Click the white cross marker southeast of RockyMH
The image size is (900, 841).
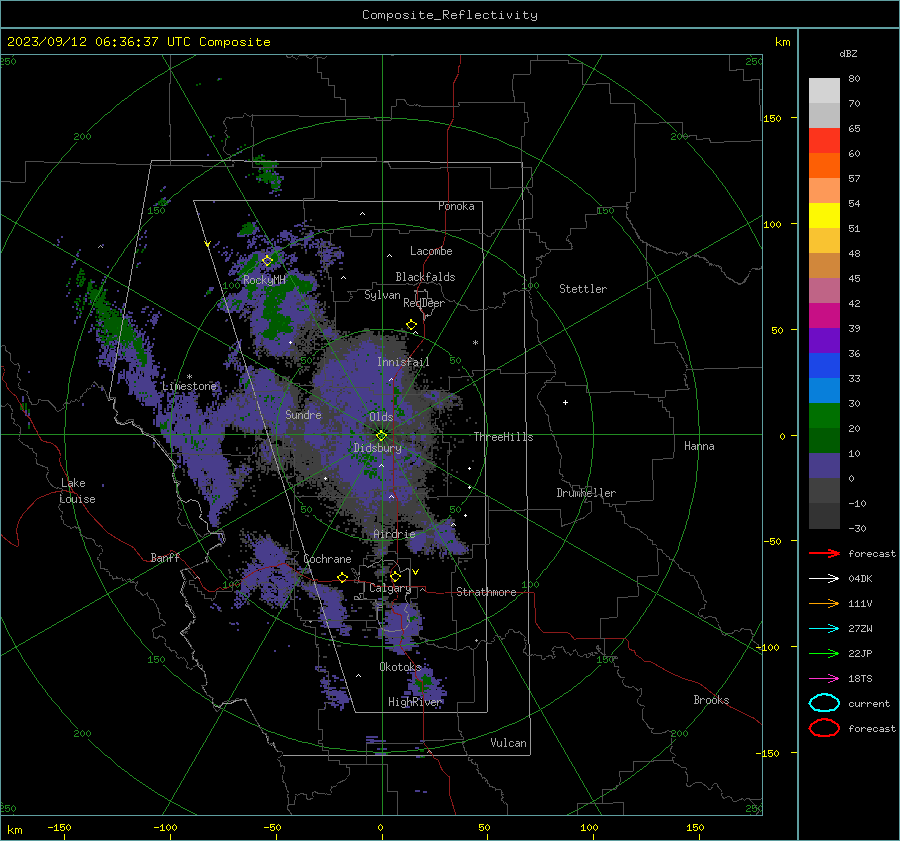click(x=290, y=343)
